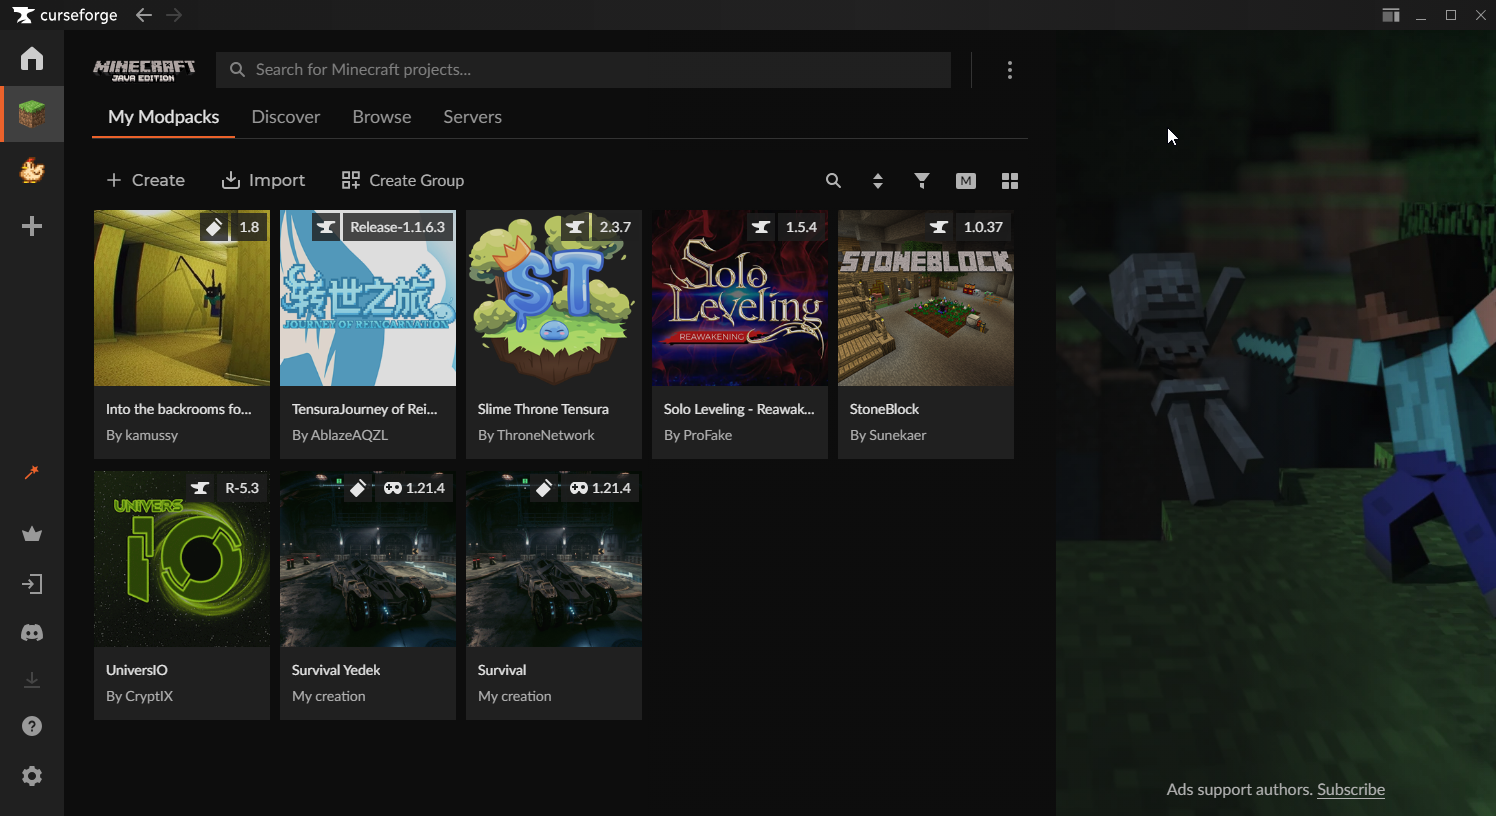Open the Discord icon in sidebar
The width and height of the screenshot is (1496, 816).
point(32,633)
